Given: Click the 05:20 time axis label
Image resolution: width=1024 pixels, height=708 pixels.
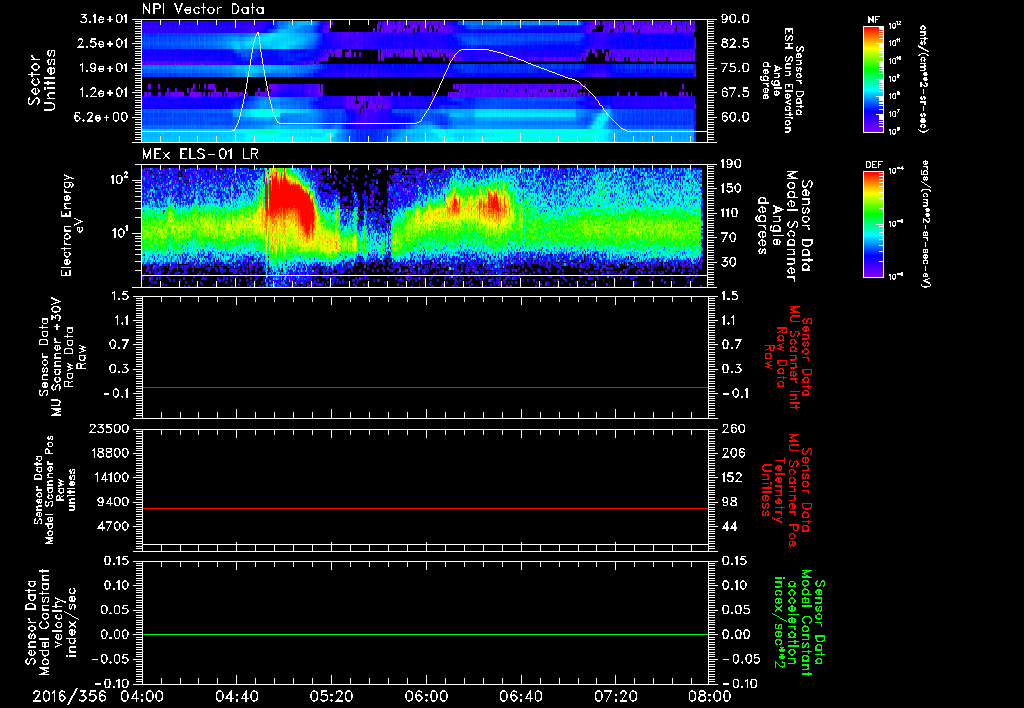Looking at the screenshot, I should (330, 697).
